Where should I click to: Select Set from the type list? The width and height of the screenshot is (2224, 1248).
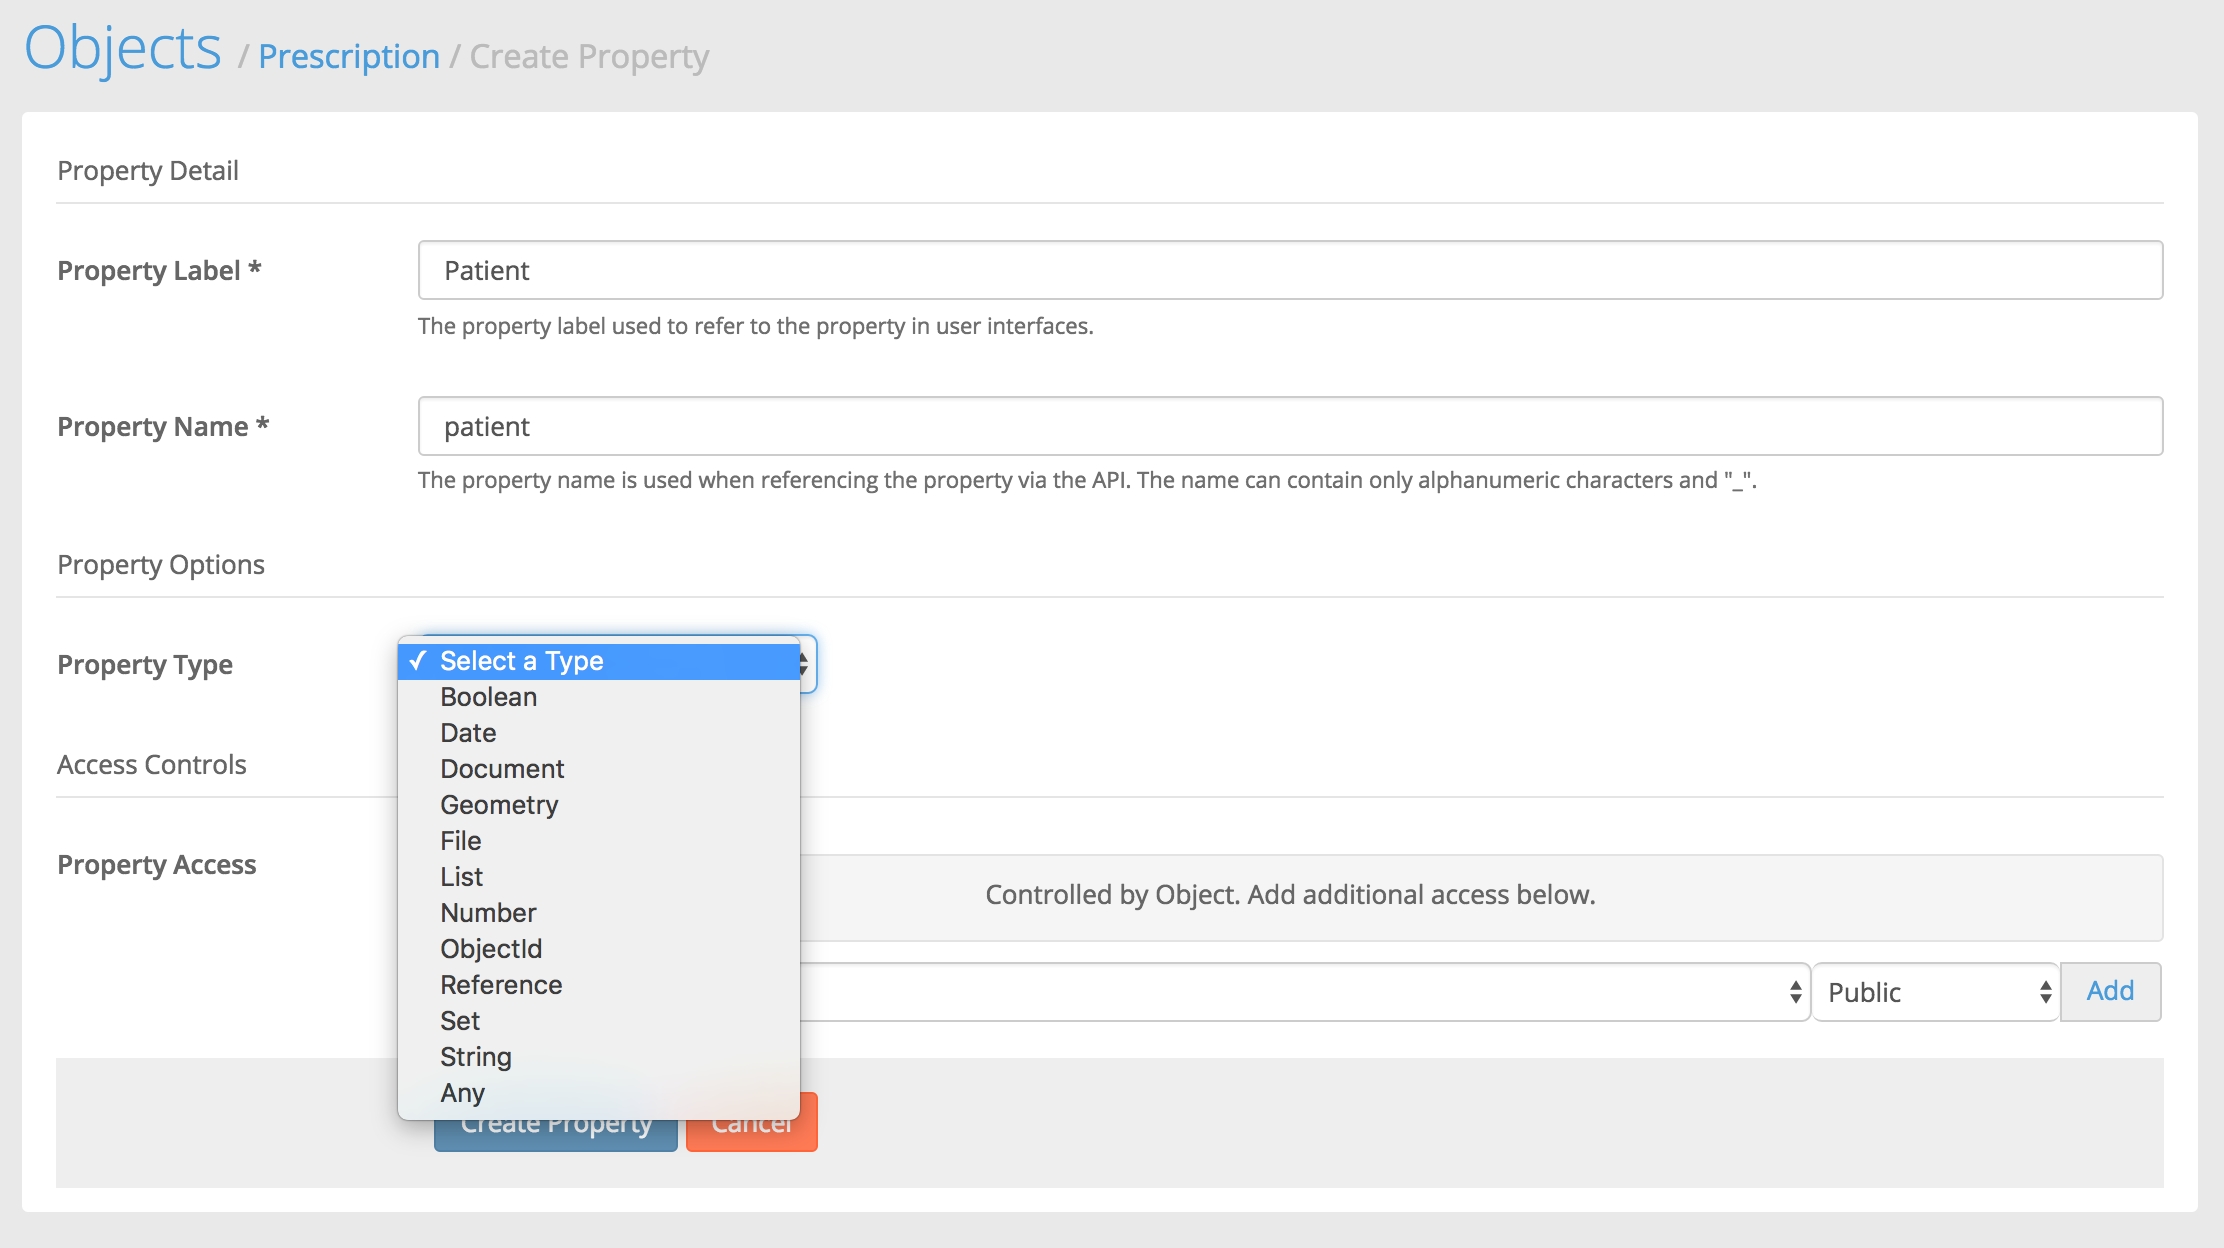pos(599,1021)
